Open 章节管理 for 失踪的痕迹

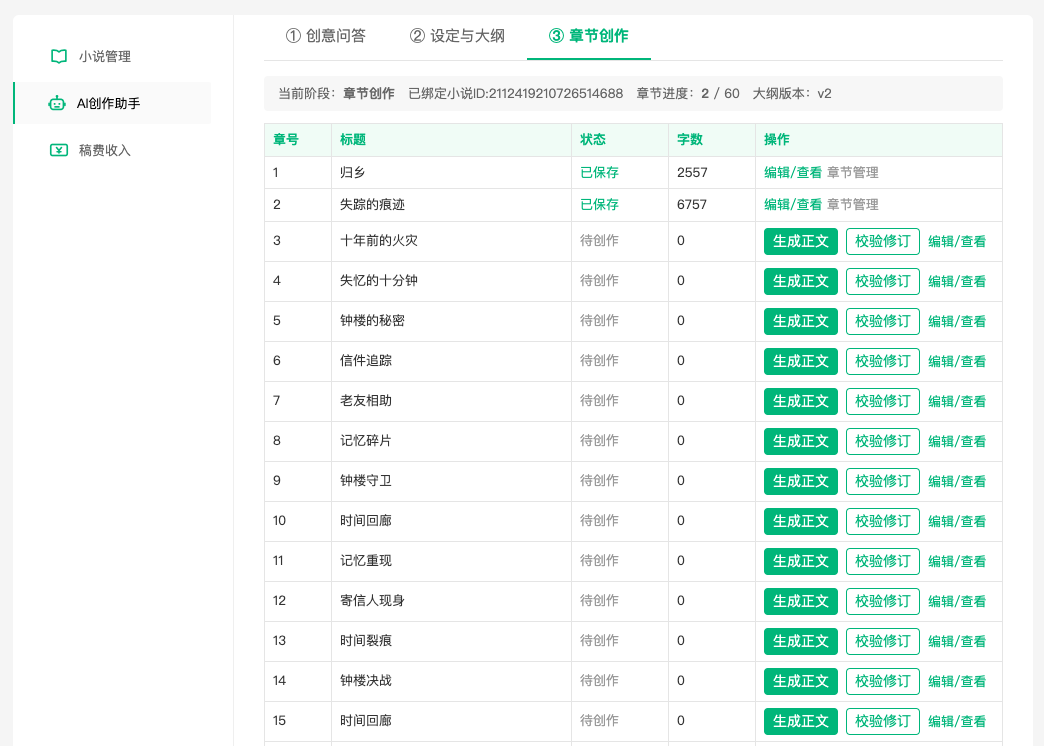point(853,204)
